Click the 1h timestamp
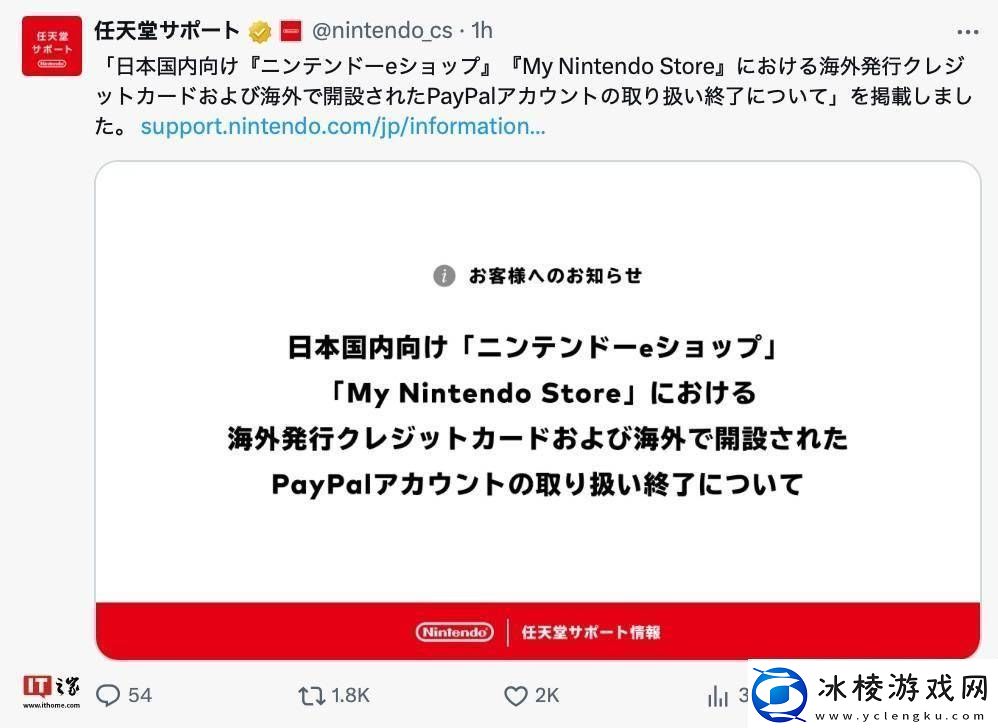This screenshot has width=998, height=728. [480, 30]
